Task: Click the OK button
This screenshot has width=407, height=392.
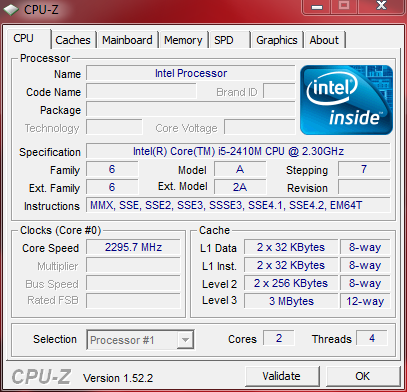Action: tap(363, 376)
